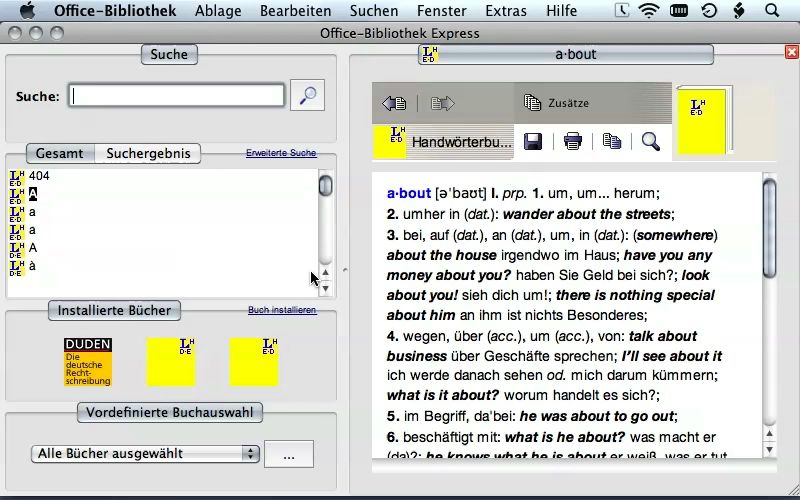Print the entry with the printer icon
800x500 pixels.
[x=572, y=141]
